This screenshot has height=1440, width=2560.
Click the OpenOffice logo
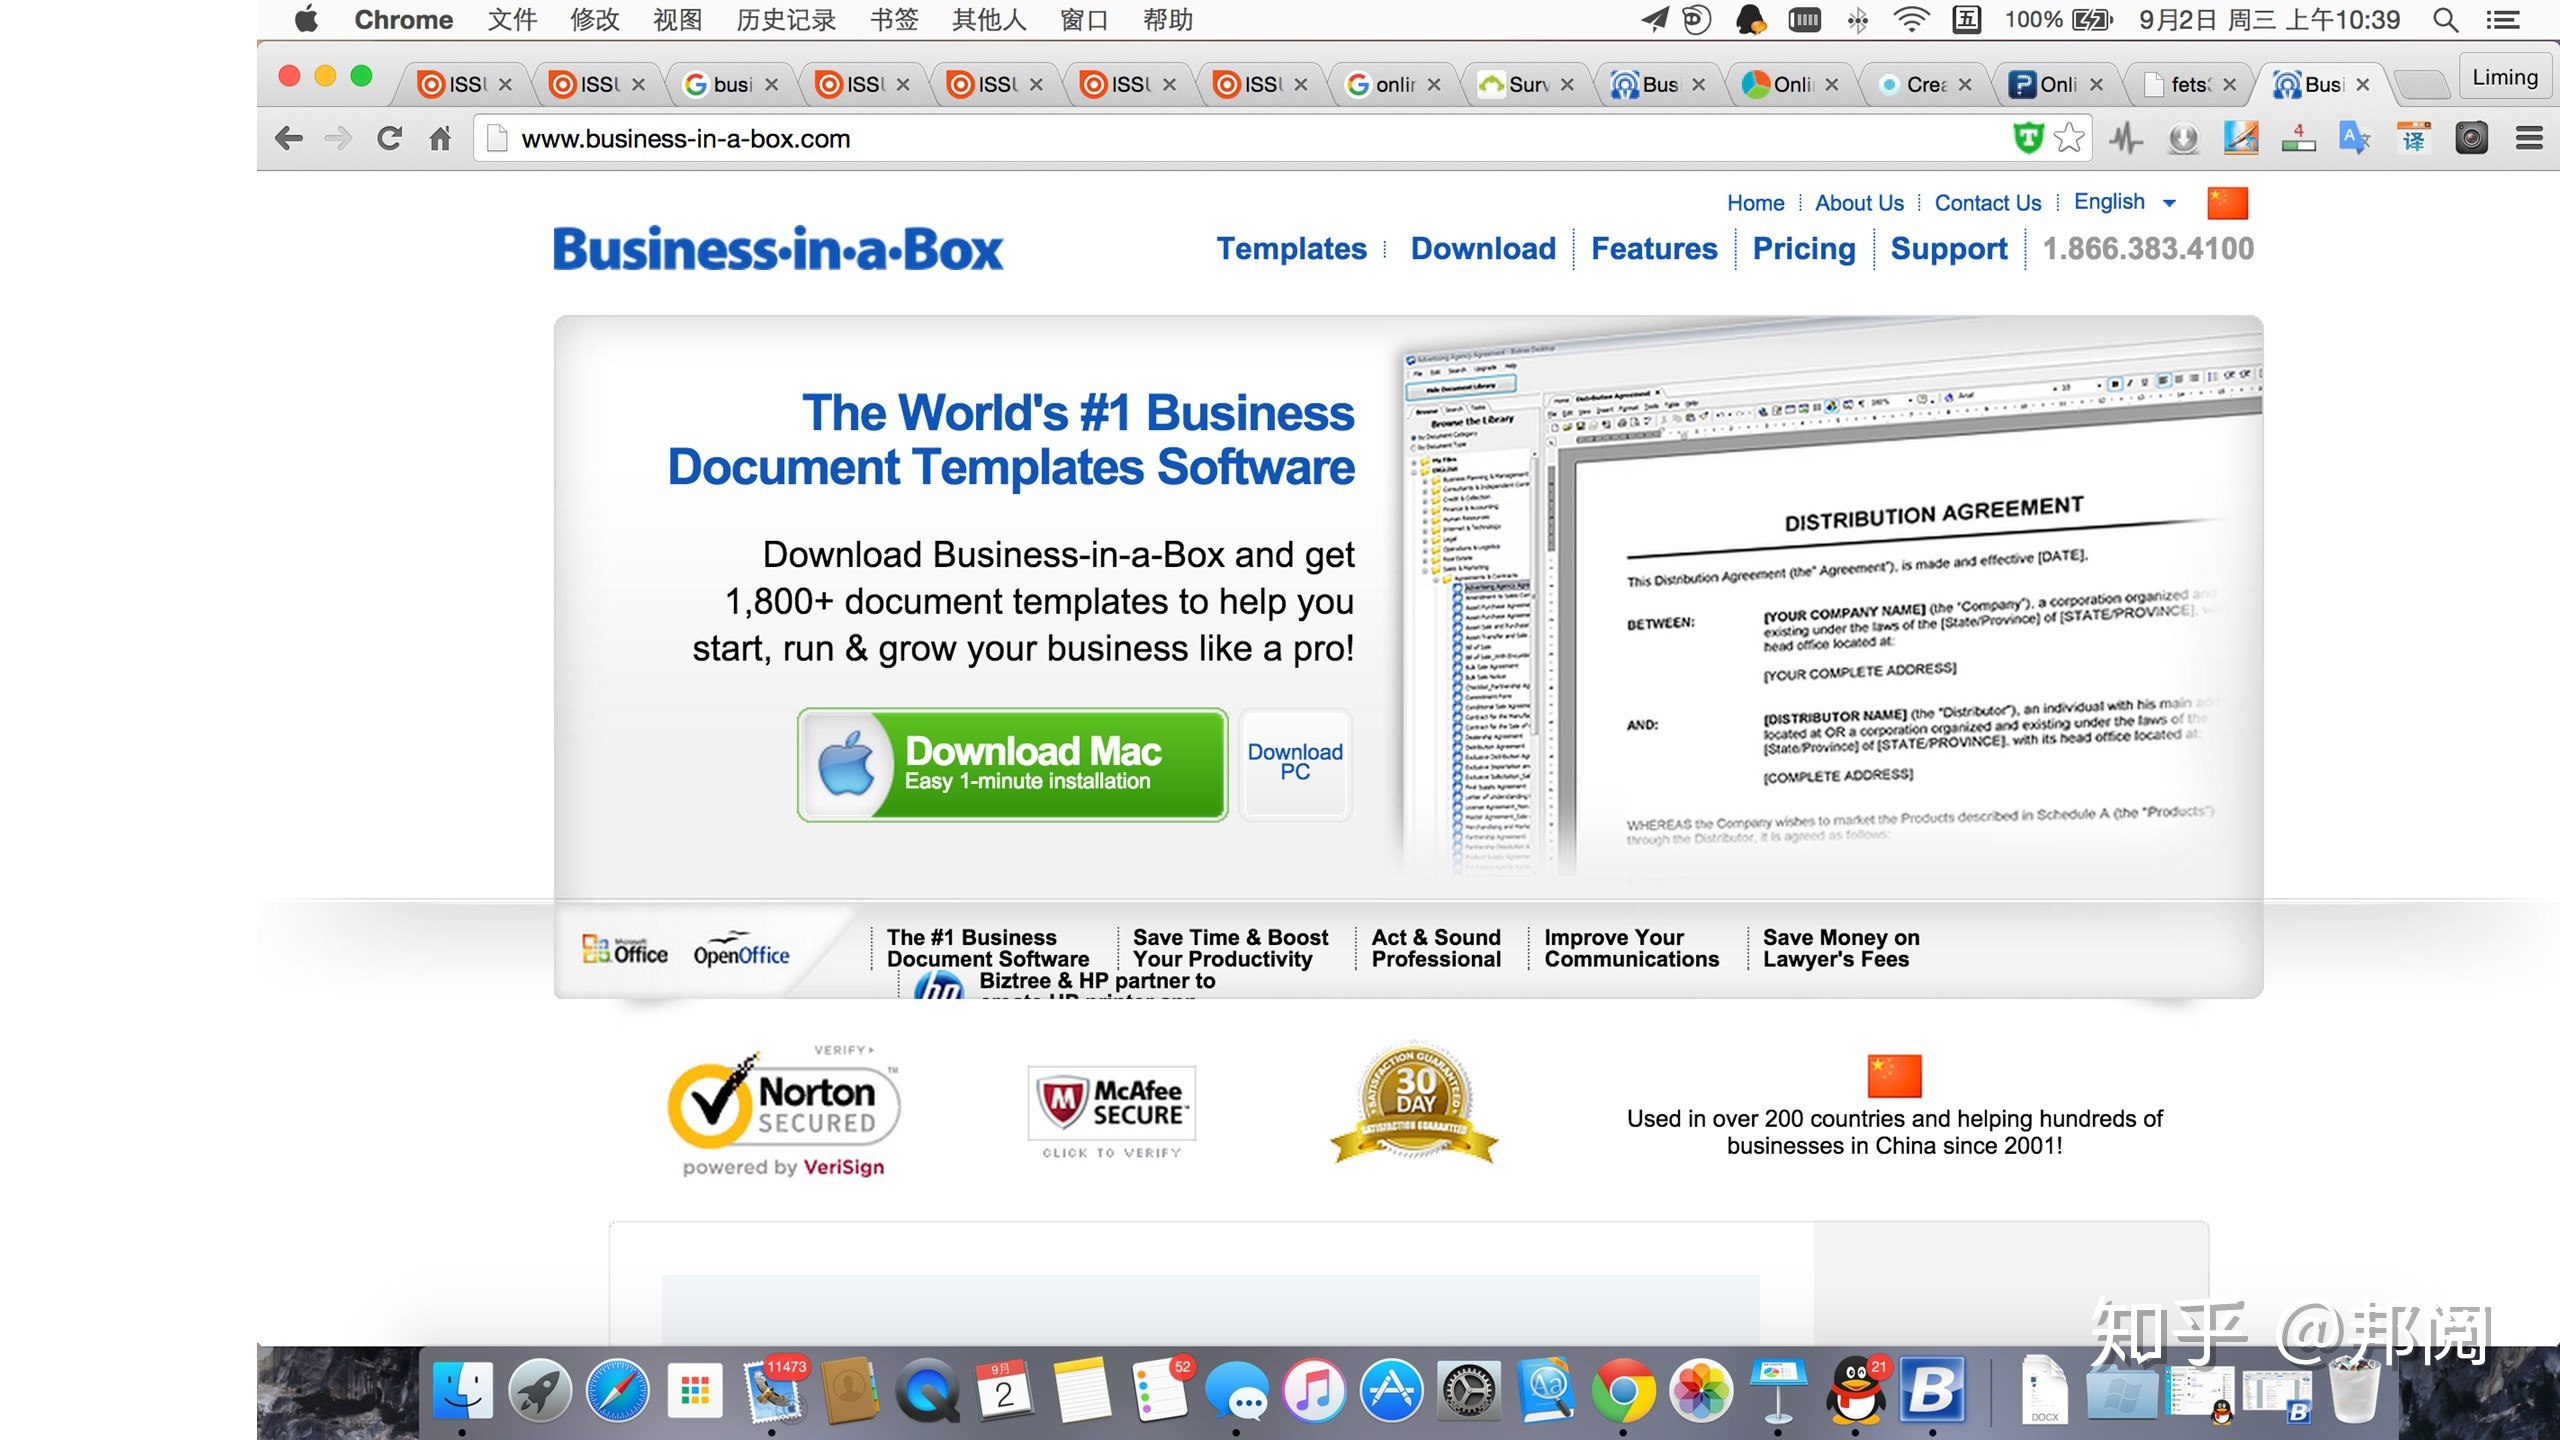[741, 951]
